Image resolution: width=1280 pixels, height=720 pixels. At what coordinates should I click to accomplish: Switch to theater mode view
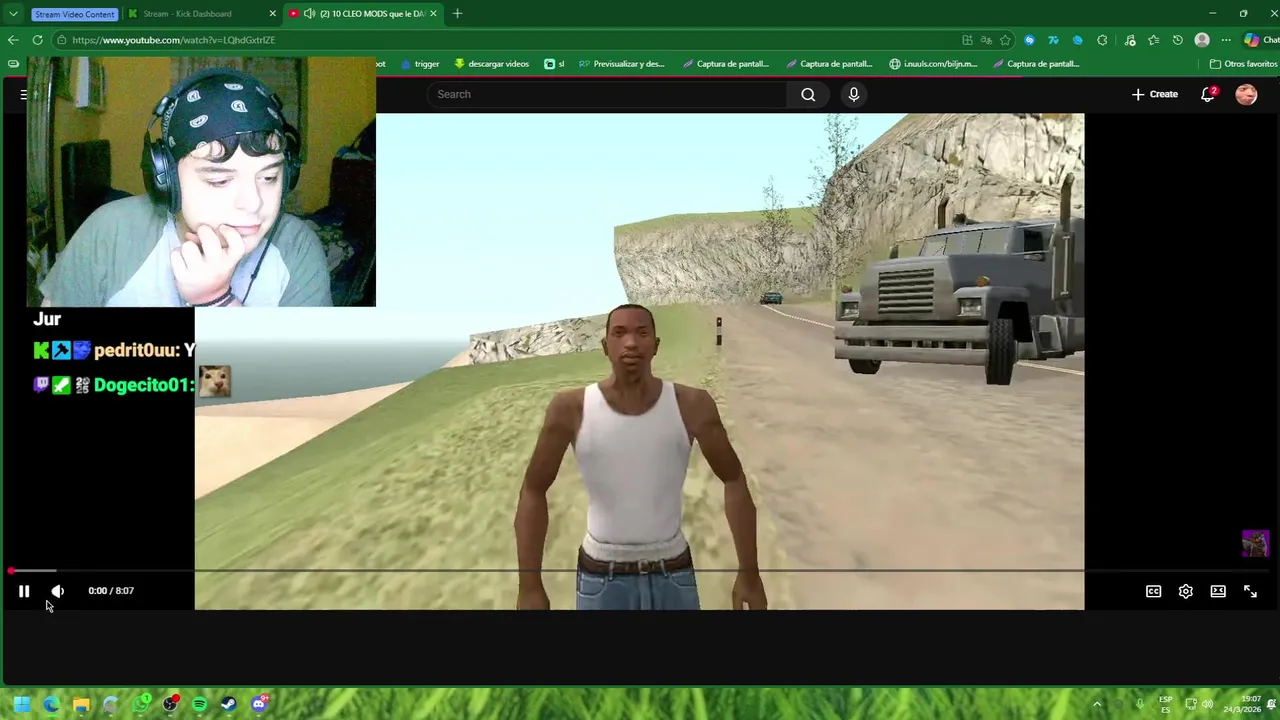[x=1218, y=591]
